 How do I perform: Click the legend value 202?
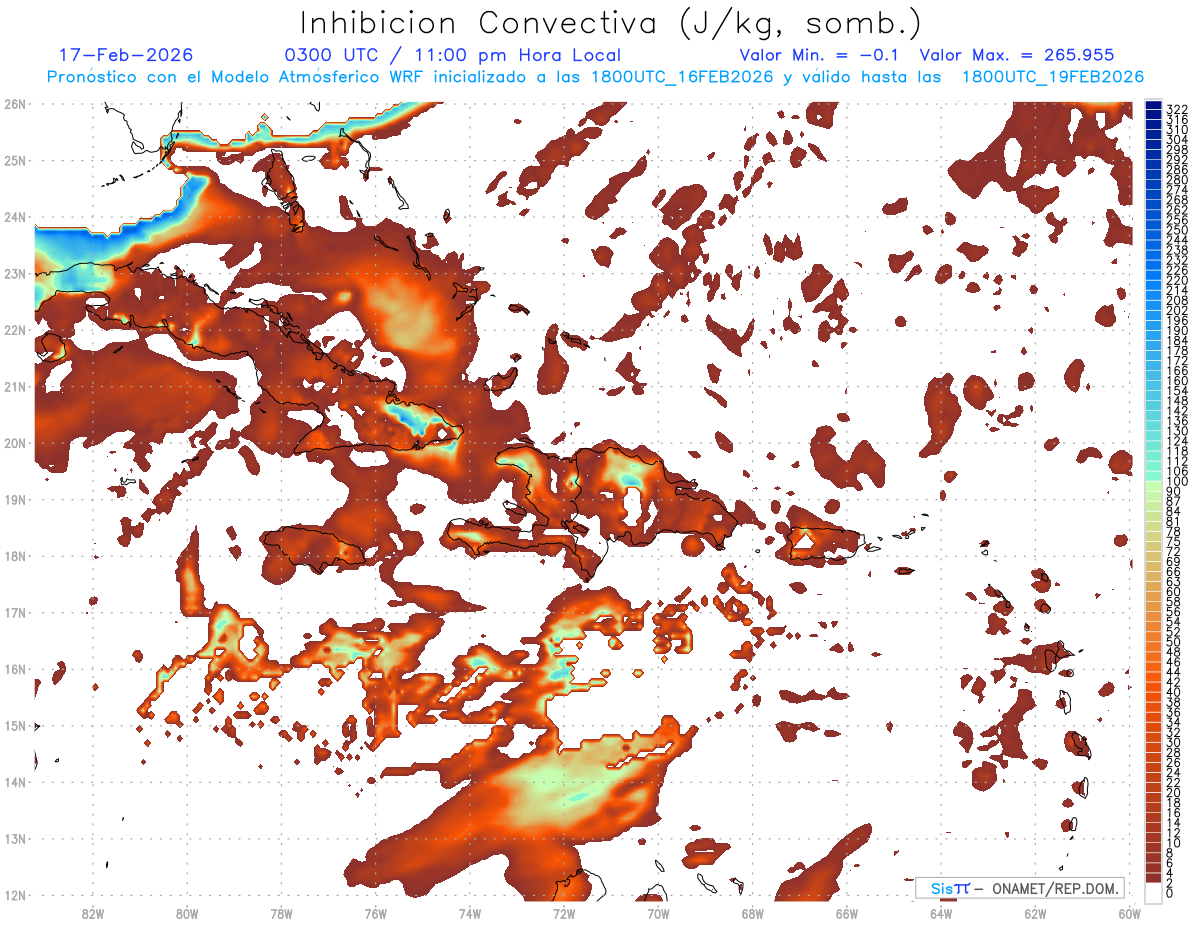tap(1176, 310)
